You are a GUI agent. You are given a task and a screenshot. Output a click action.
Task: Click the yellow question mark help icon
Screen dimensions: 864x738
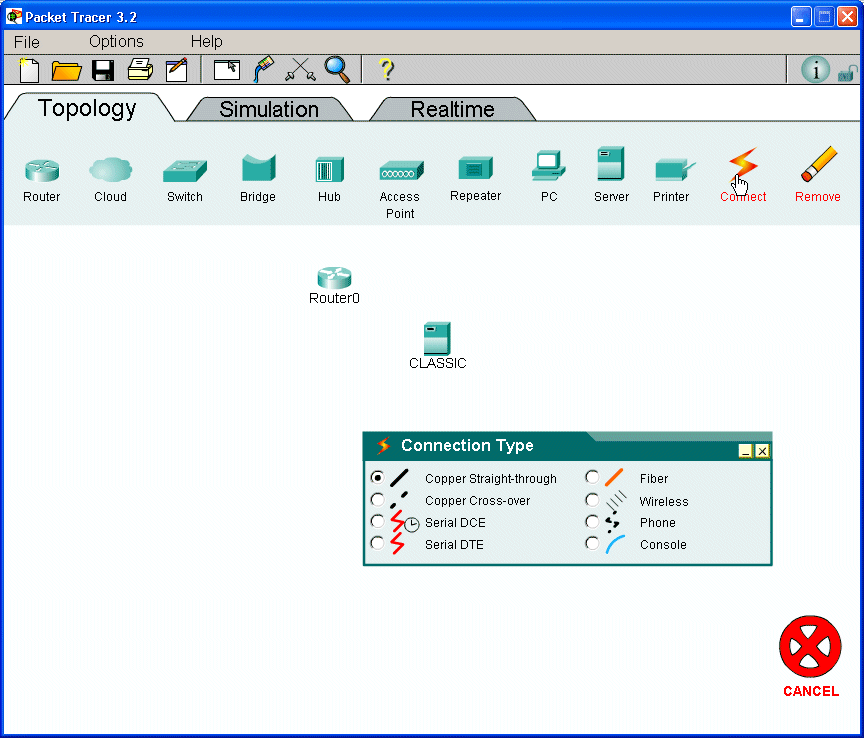pos(387,70)
